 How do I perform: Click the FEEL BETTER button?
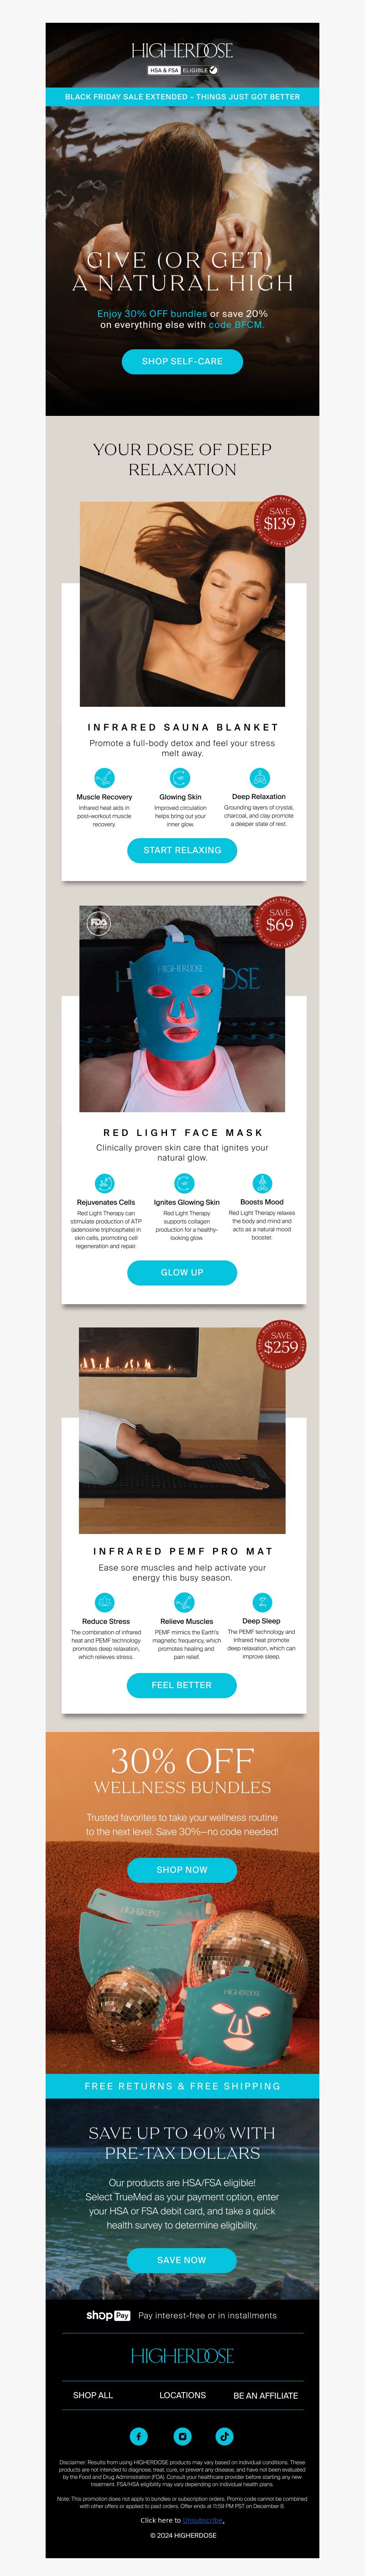[182, 1685]
